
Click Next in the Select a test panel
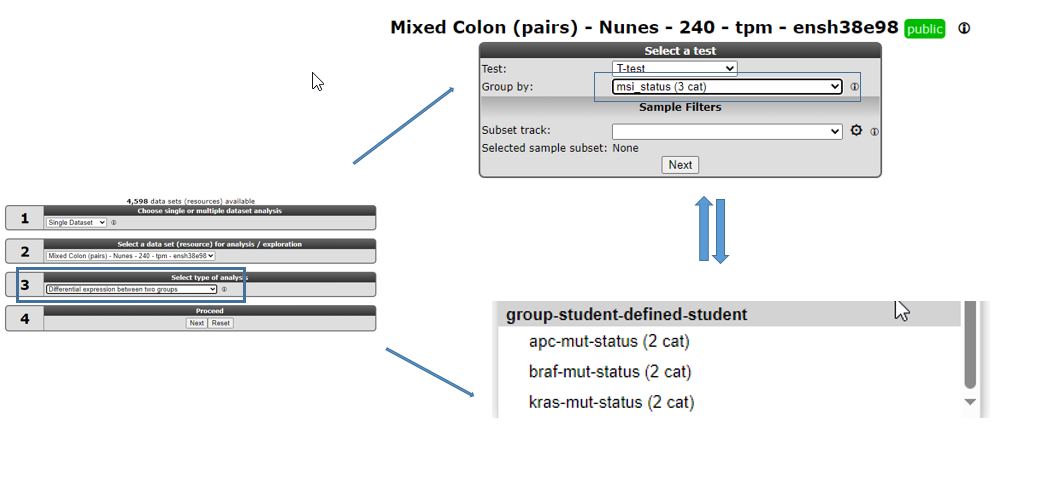click(680, 165)
